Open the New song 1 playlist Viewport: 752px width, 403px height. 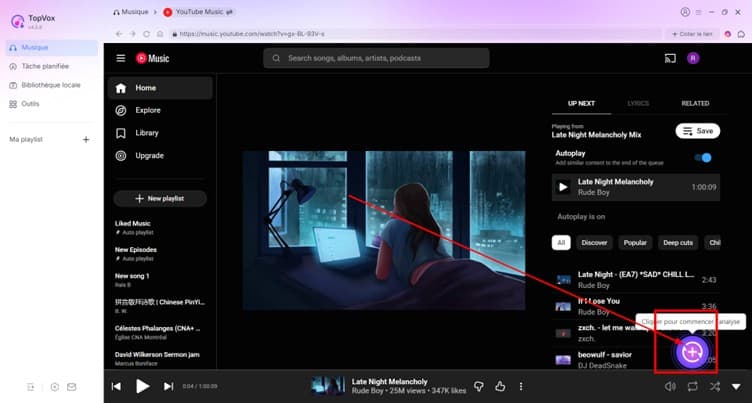click(x=160, y=280)
